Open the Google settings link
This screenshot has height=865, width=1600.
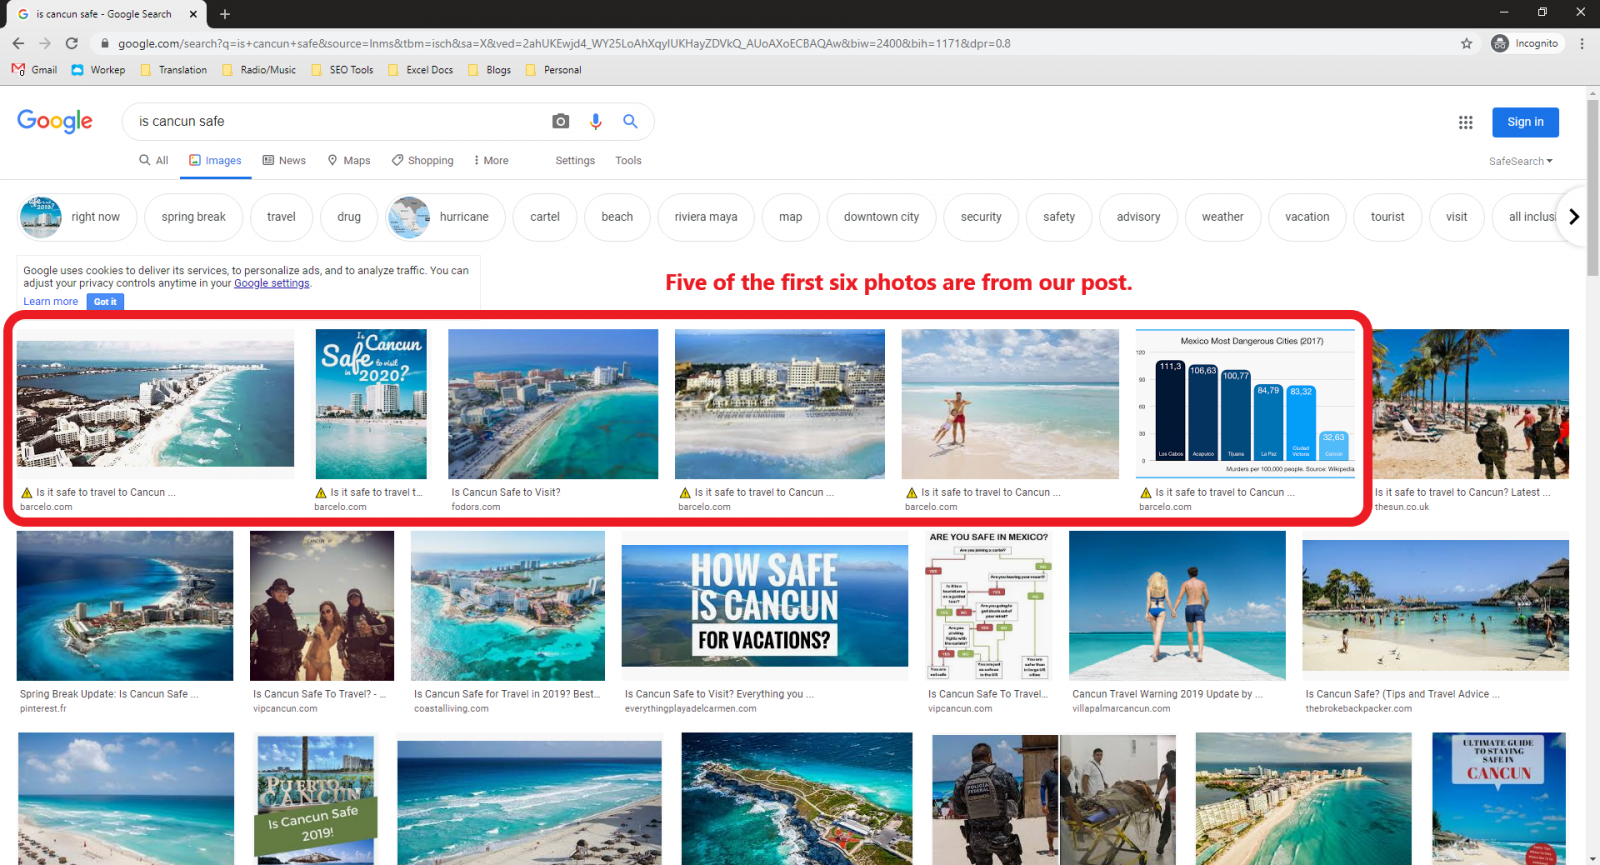tap(272, 283)
